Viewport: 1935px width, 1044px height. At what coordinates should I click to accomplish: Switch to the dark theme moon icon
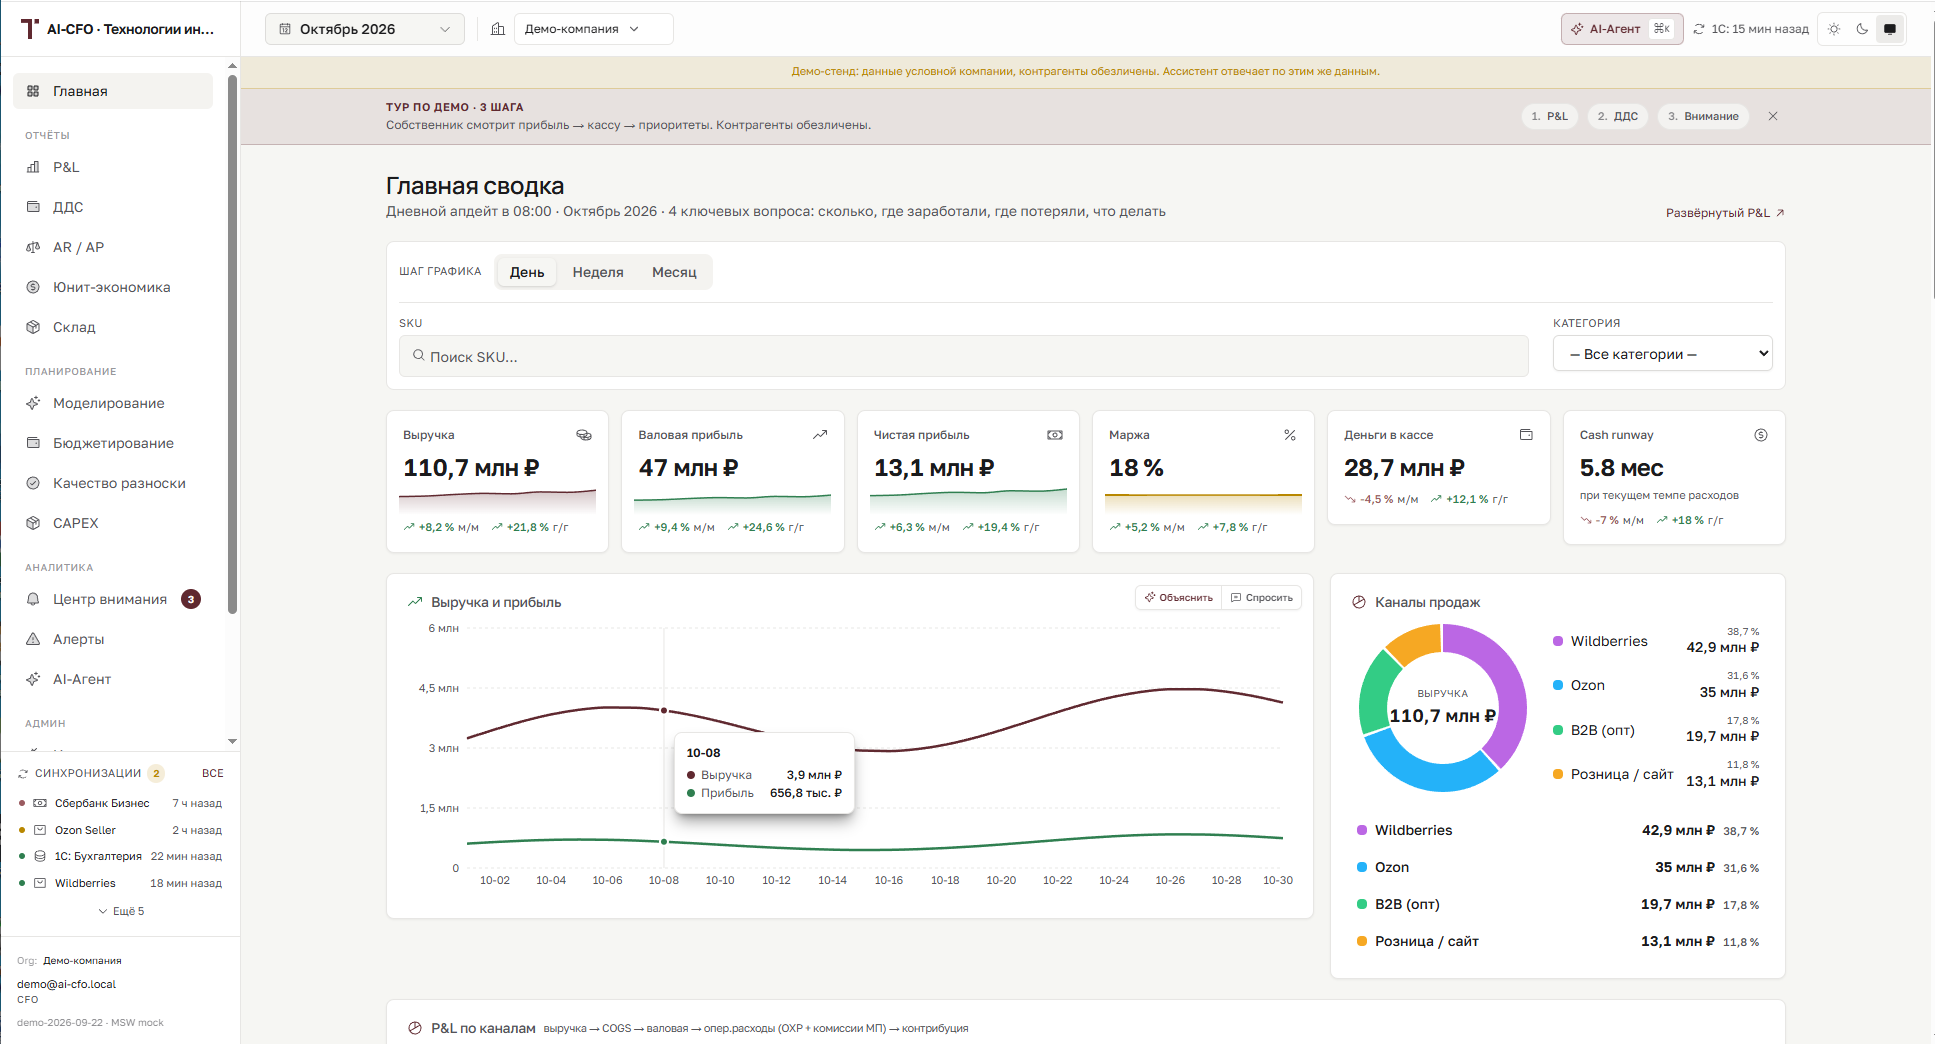1862,29
